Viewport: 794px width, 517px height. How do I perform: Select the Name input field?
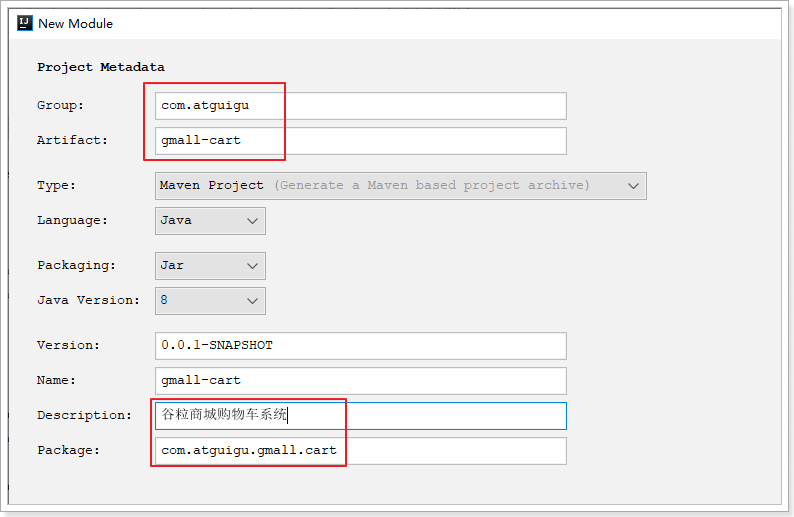[x=360, y=381]
